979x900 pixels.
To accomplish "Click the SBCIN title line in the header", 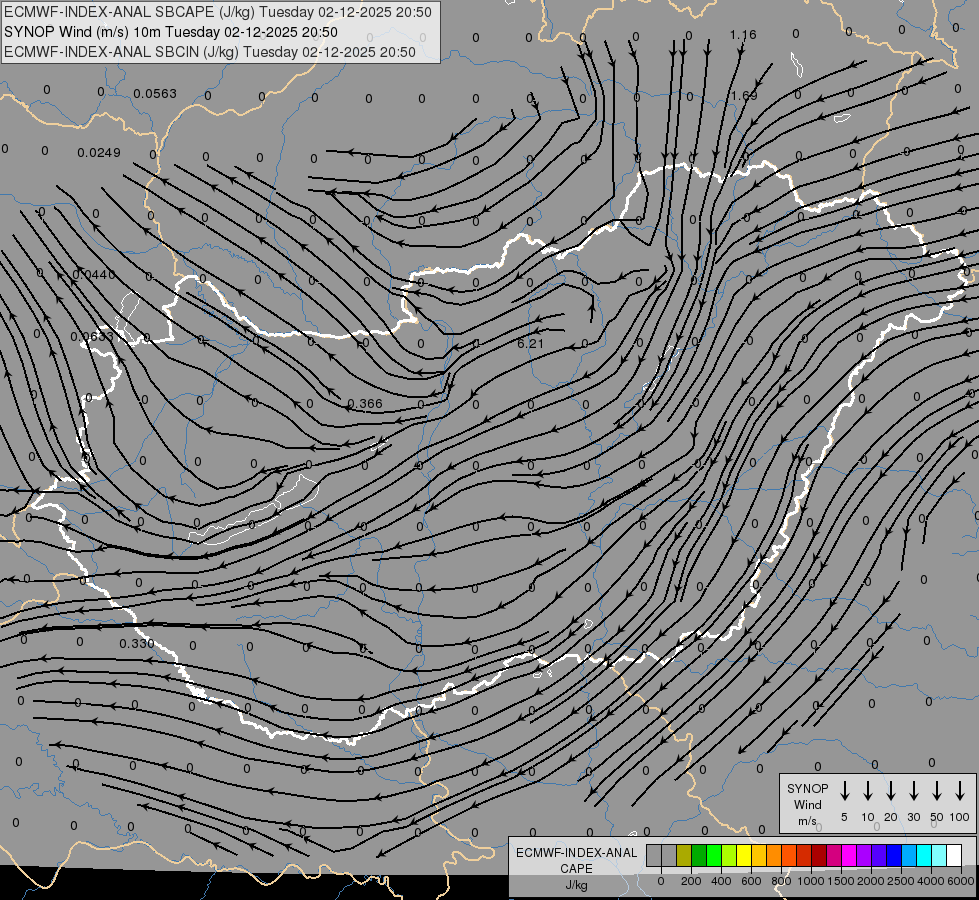I will click(x=210, y=52).
